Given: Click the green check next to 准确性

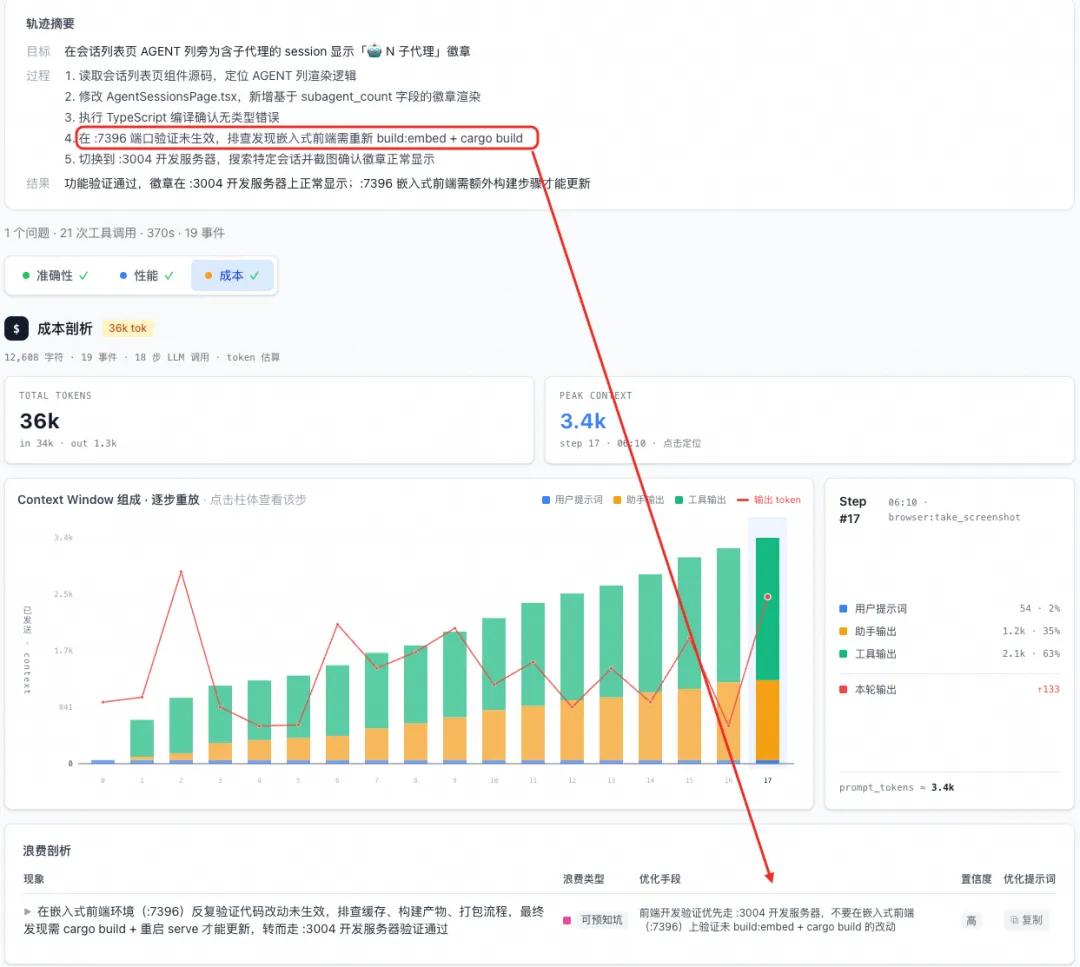Looking at the screenshot, I should point(83,275).
